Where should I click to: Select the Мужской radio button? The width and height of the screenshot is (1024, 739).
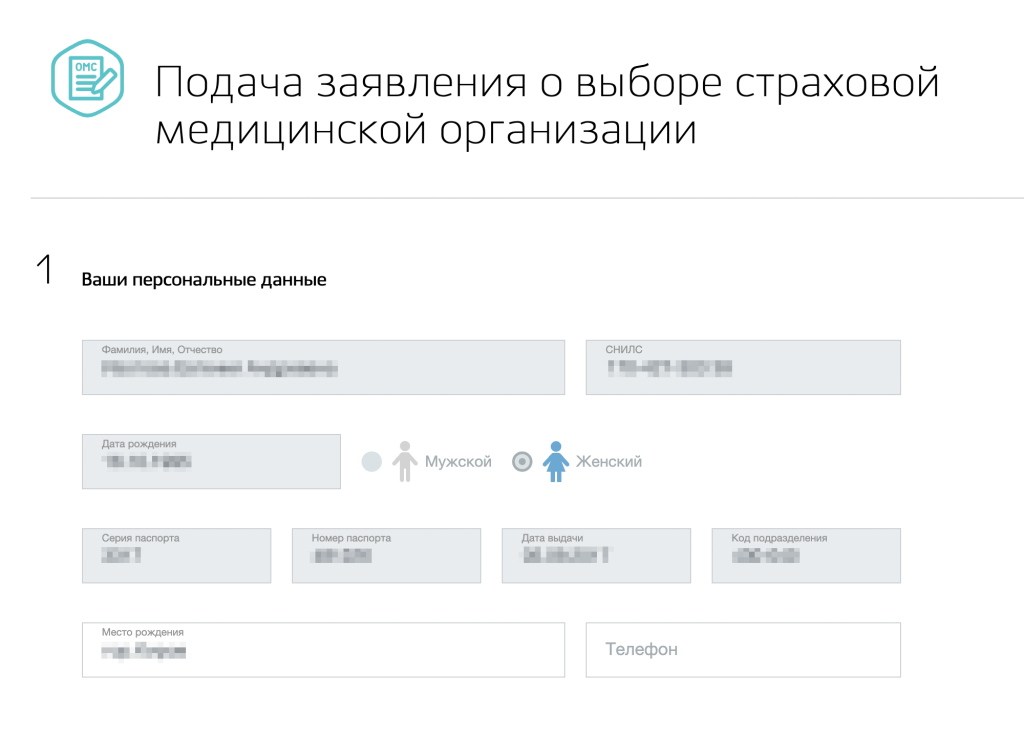coord(371,462)
